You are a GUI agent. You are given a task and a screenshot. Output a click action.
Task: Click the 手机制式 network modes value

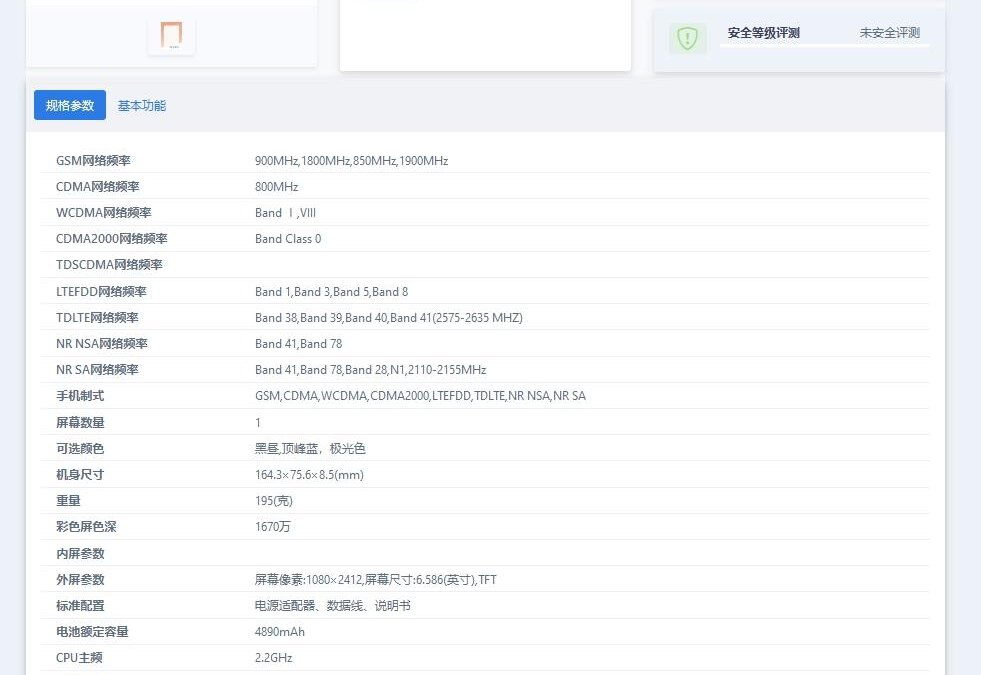[x=420, y=395]
